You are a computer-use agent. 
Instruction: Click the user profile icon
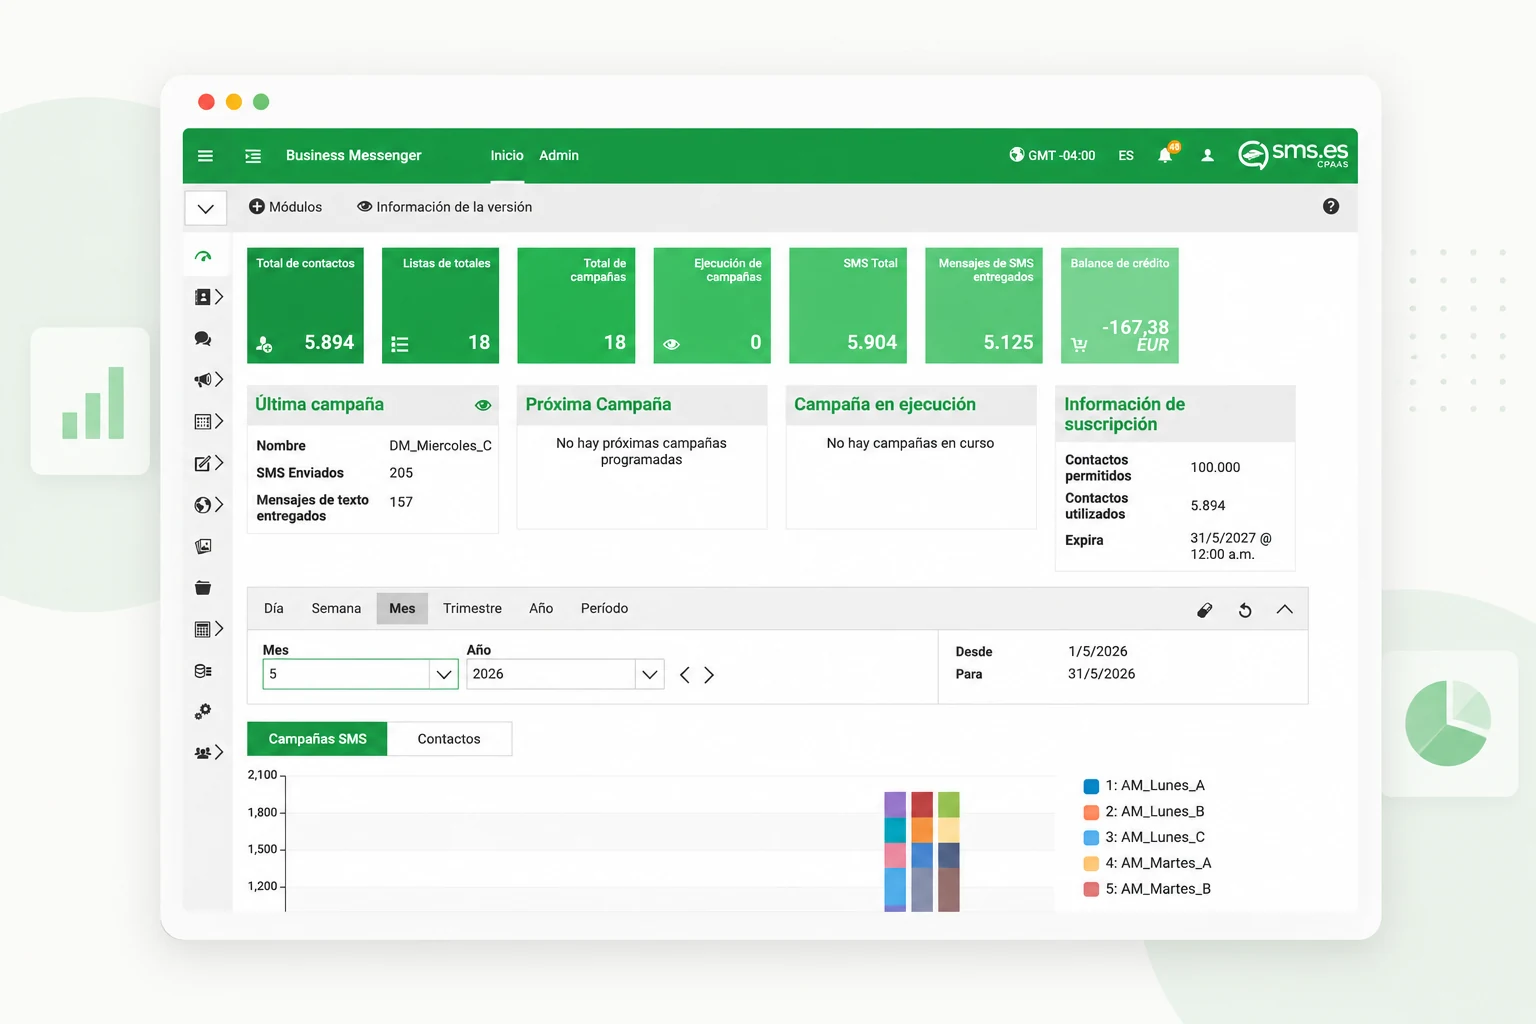(x=1207, y=155)
